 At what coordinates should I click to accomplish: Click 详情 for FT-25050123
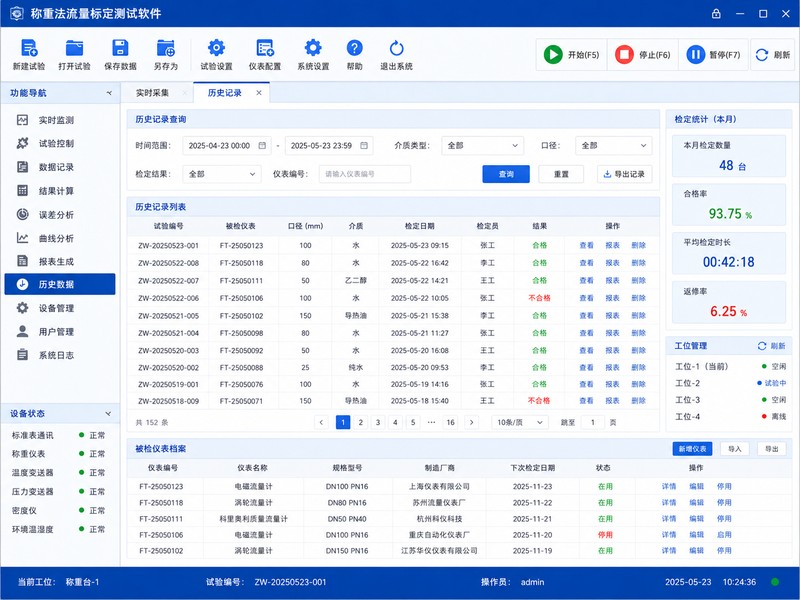pyautogui.click(x=669, y=487)
